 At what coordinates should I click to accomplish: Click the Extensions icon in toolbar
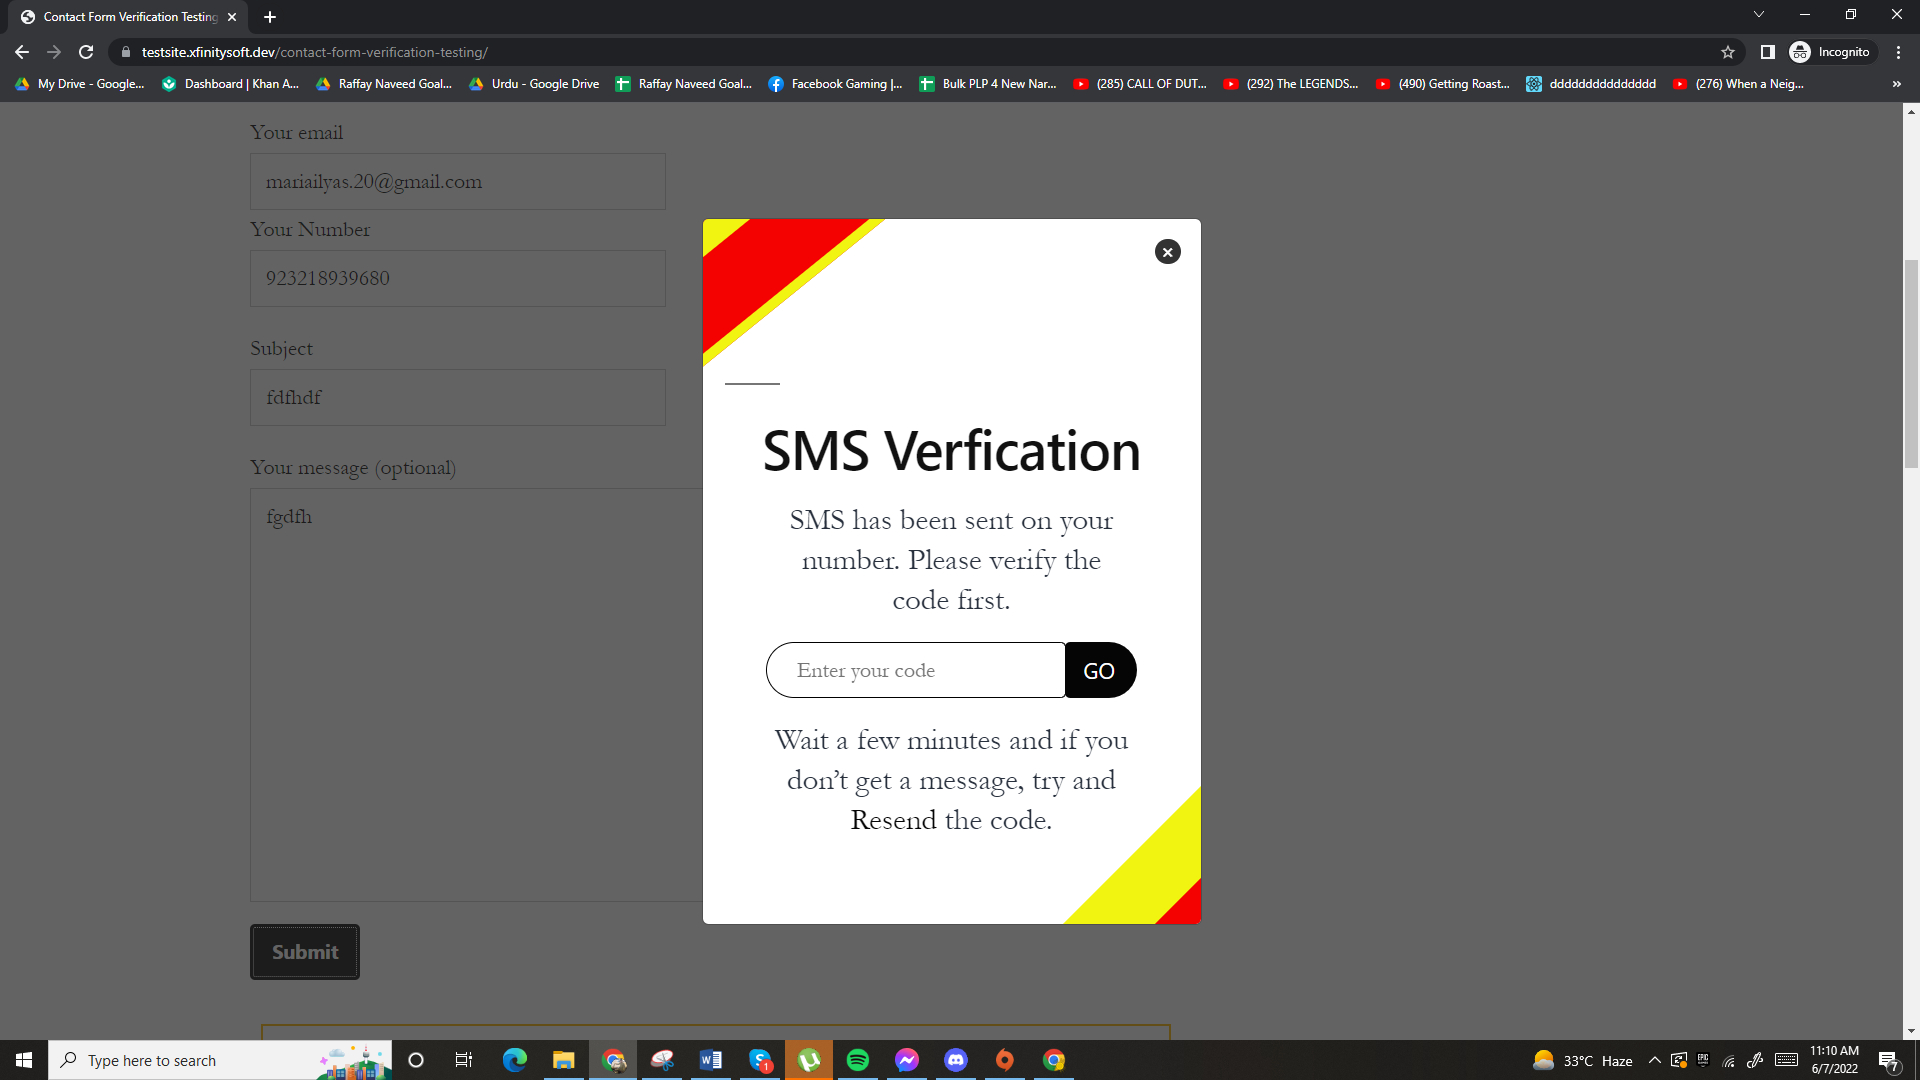pyautogui.click(x=1767, y=51)
